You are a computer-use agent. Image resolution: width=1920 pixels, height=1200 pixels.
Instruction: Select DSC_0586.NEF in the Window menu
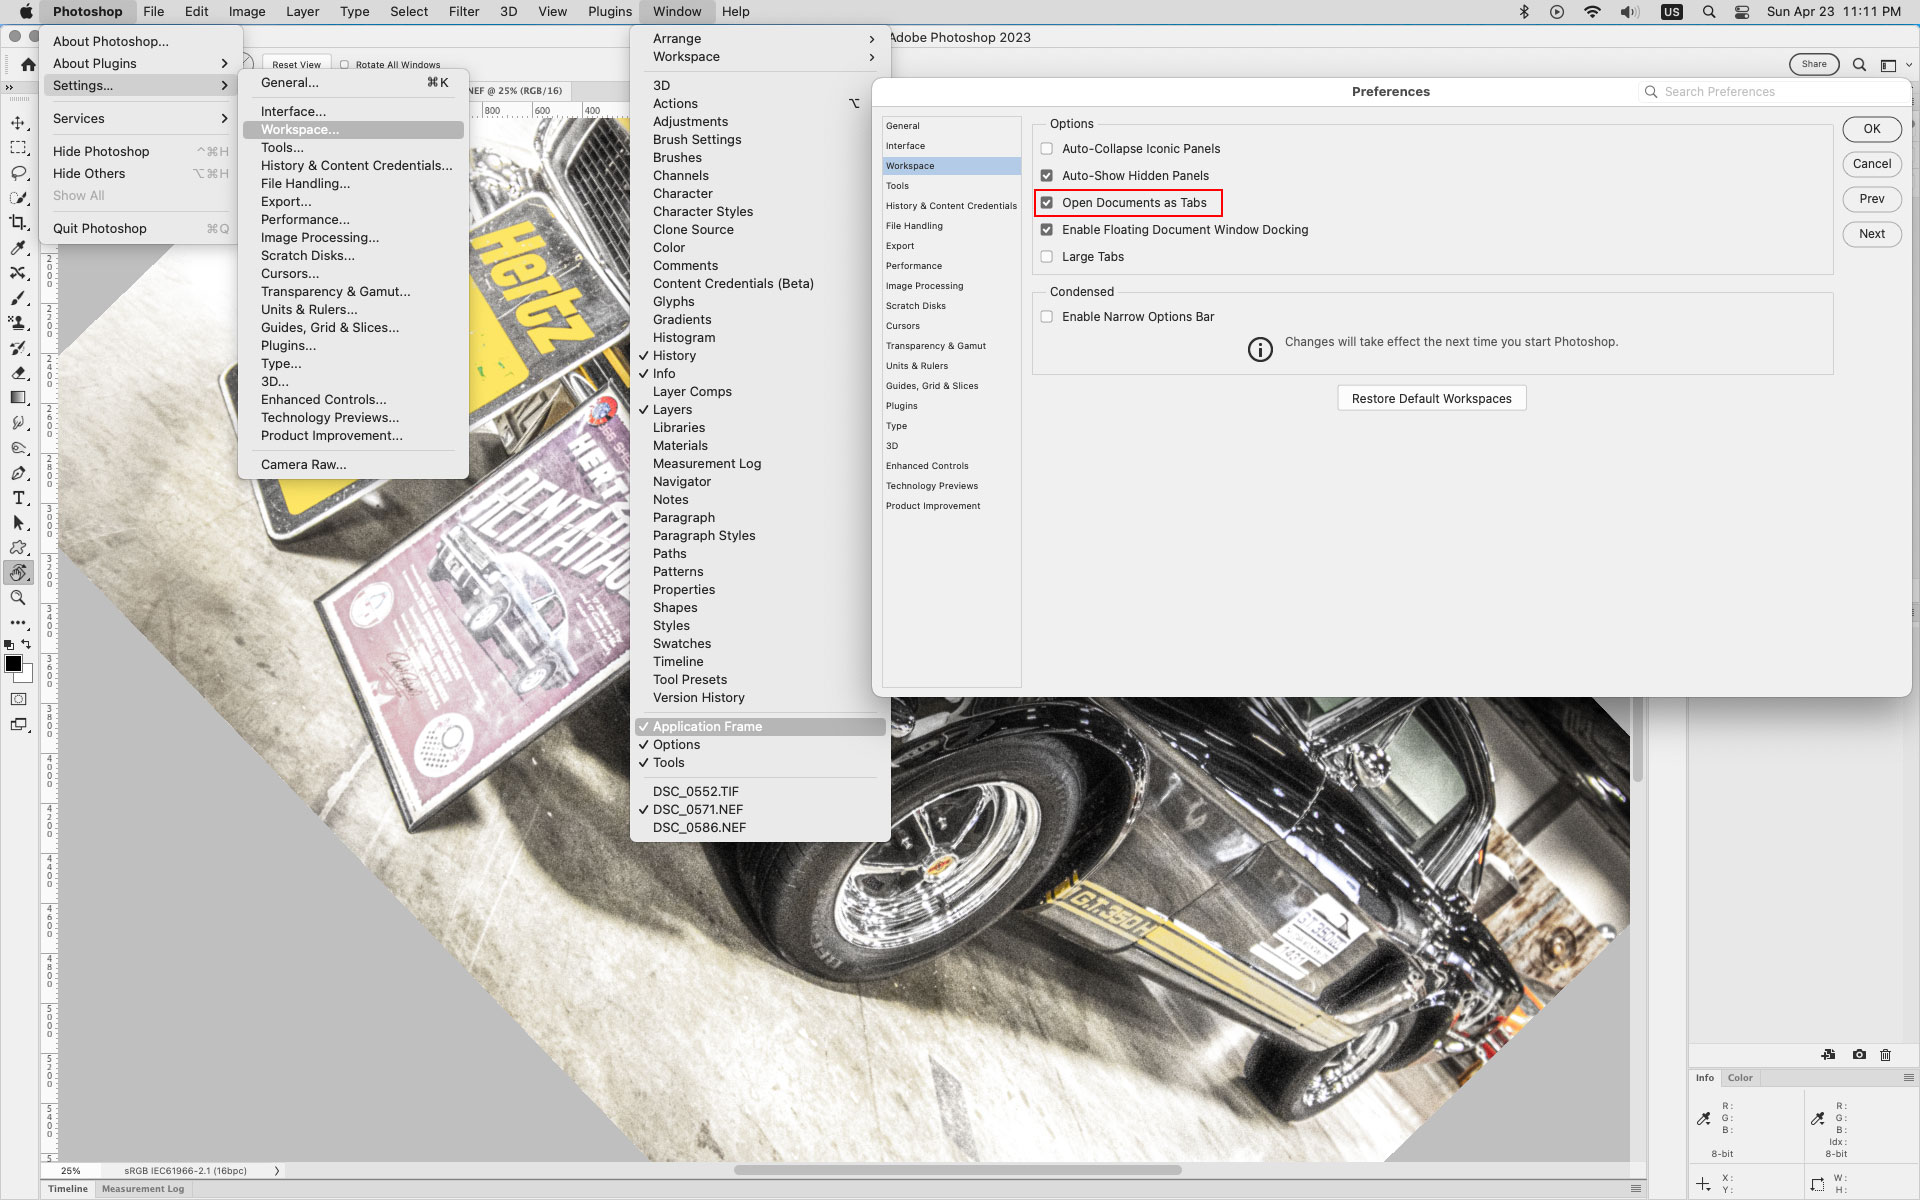point(698,827)
